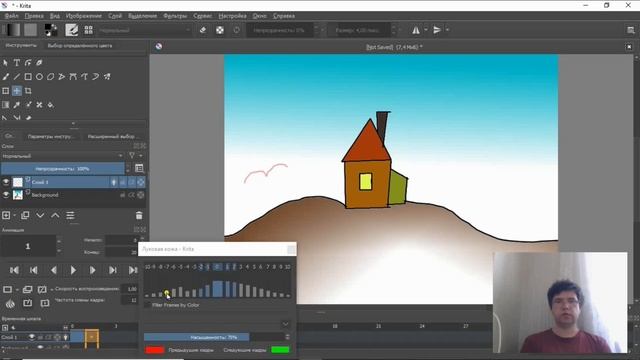
Task: Click the foreground/background color selector
Action: pos(51,30)
